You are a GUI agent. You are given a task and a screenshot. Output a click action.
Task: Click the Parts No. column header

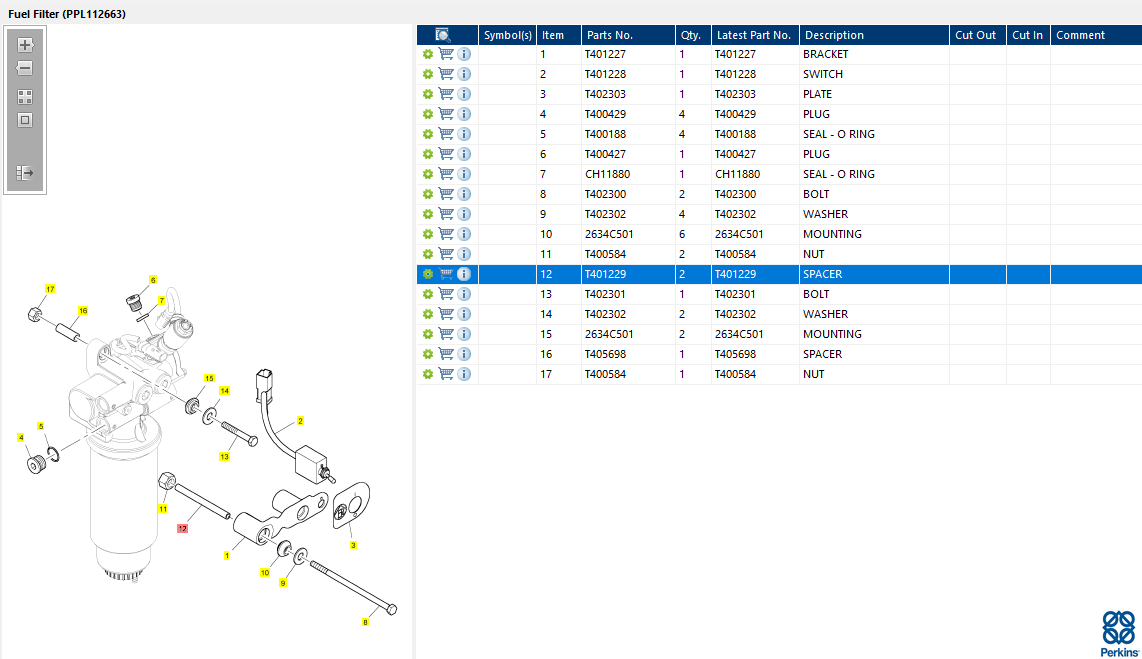click(x=629, y=35)
